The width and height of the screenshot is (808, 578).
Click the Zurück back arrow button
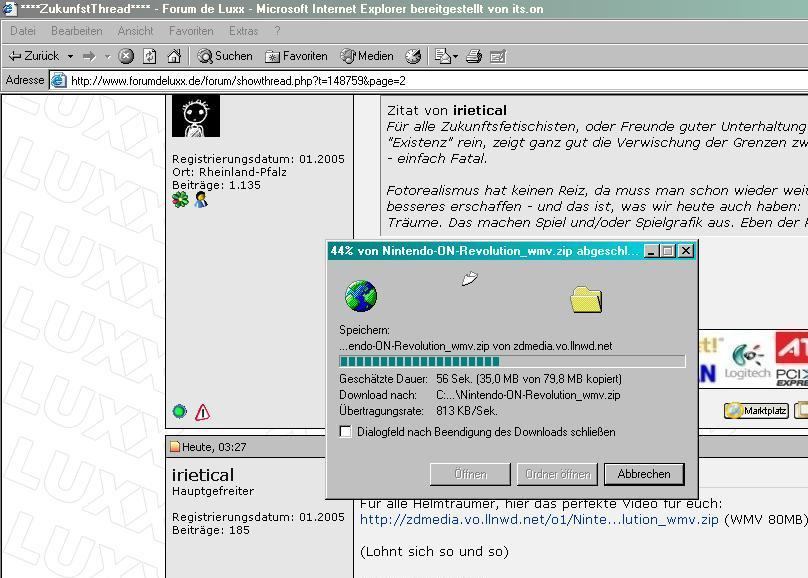pos(34,56)
